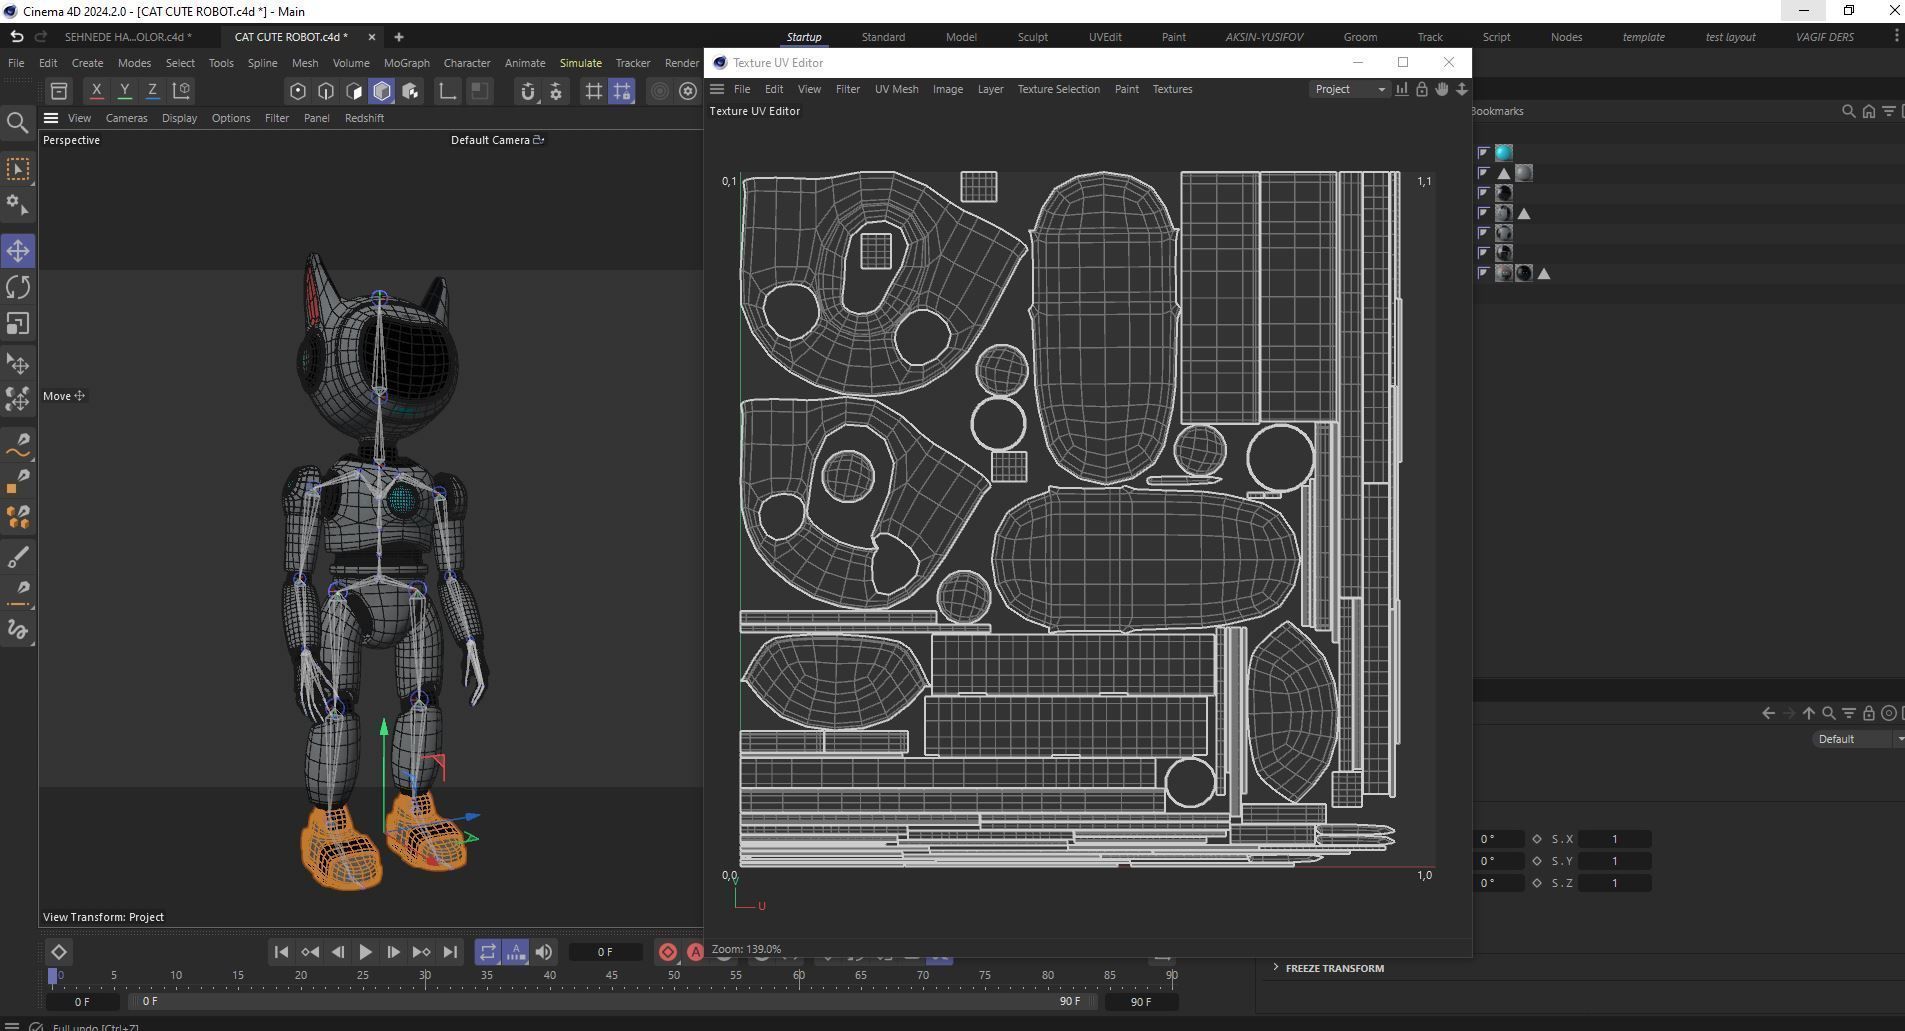The image size is (1905, 1031).
Task: Switch to Points mode icon
Action: pos(298,91)
